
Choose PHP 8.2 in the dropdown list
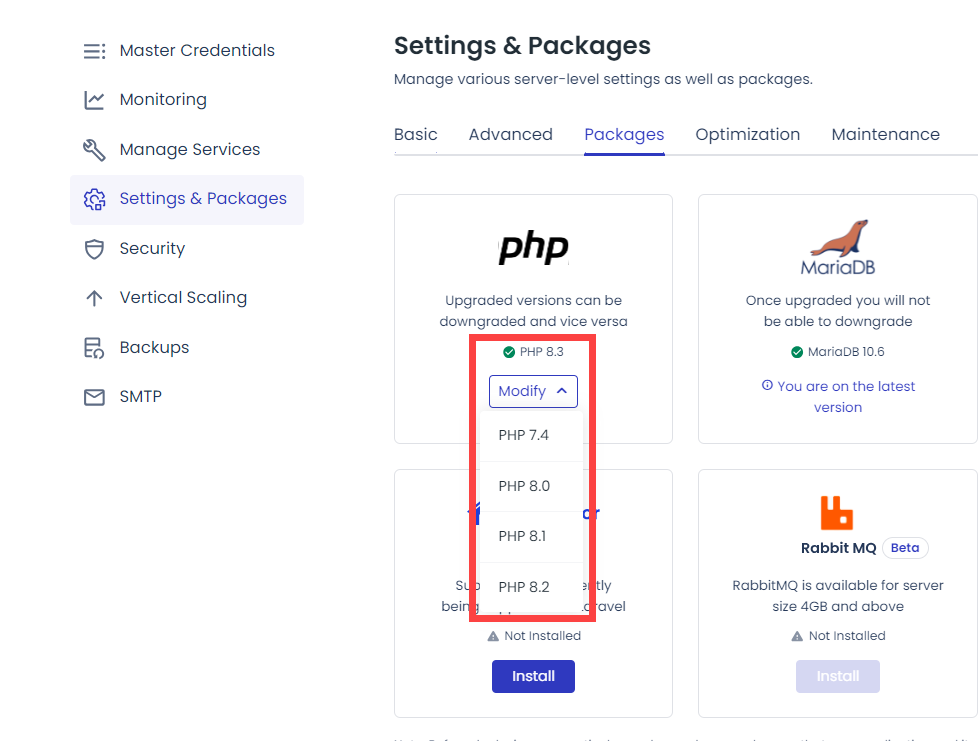tap(524, 587)
